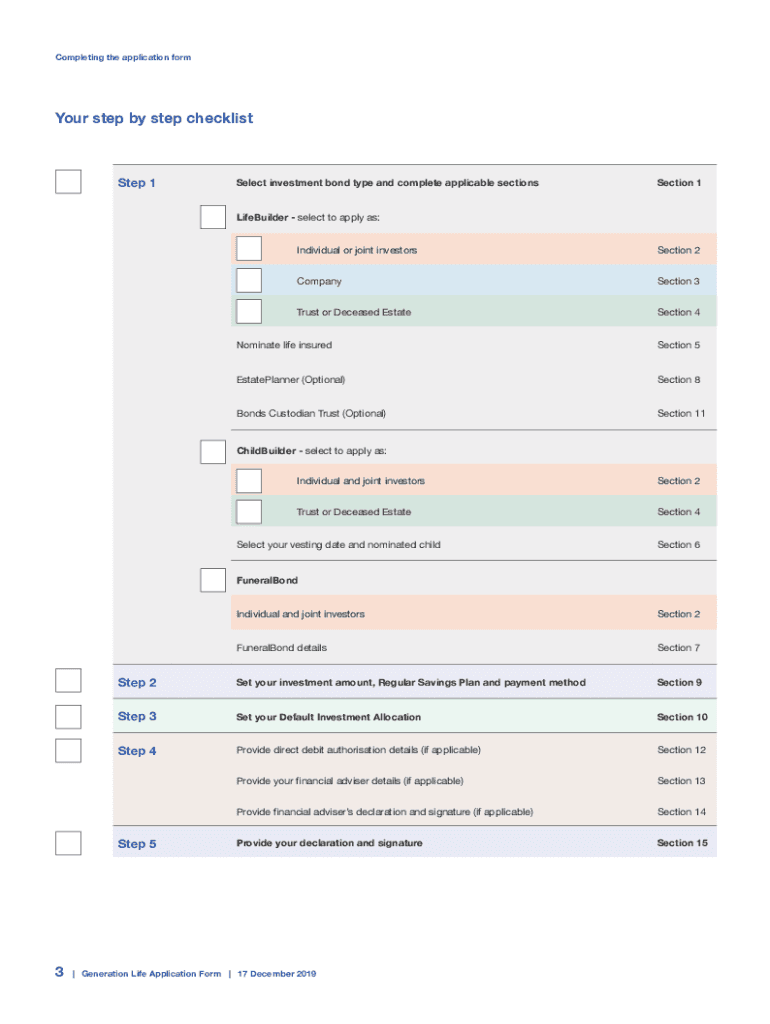Image resolution: width=770 pixels, height=1024 pixels.
Task: Select the FuneralBond checkbox
Action: pyautogui.click(x=213, y=580)
